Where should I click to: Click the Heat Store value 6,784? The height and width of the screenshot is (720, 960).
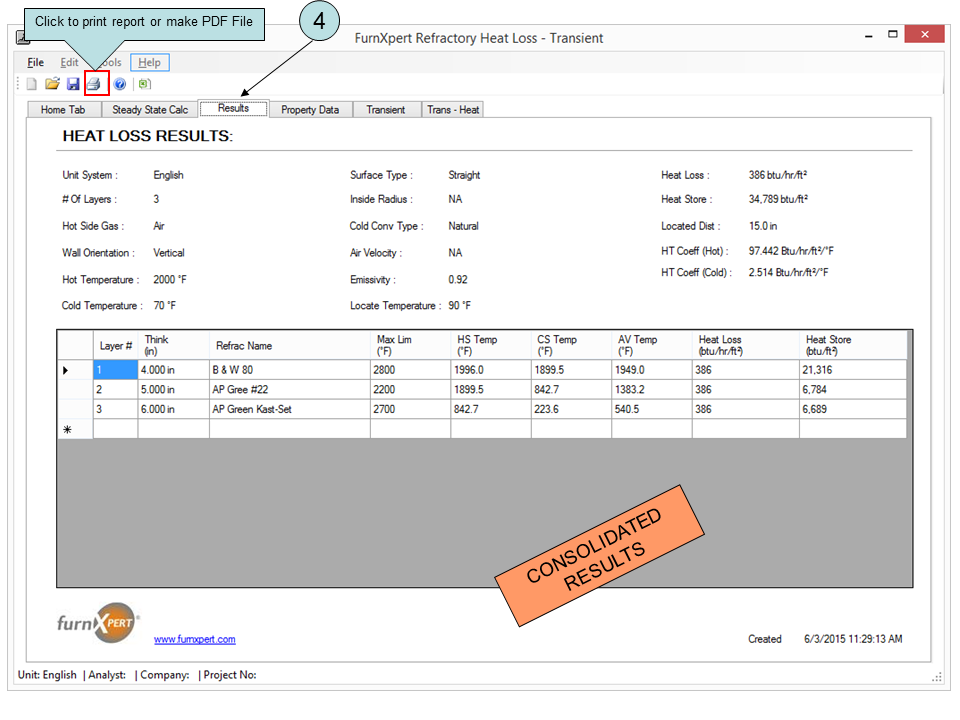tap(853, 389)
